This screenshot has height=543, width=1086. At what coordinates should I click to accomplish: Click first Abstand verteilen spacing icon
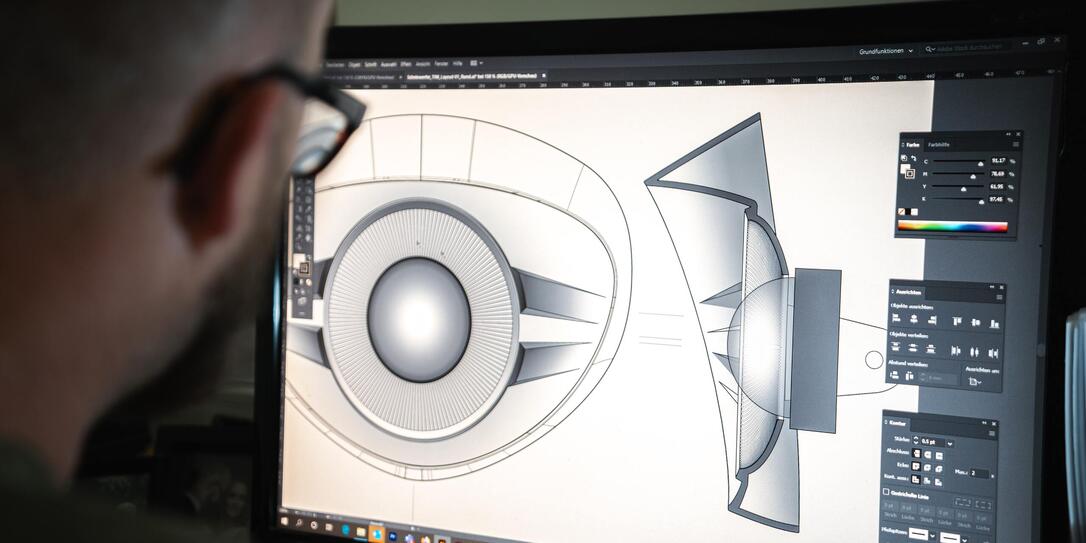(x=894, y=375)
